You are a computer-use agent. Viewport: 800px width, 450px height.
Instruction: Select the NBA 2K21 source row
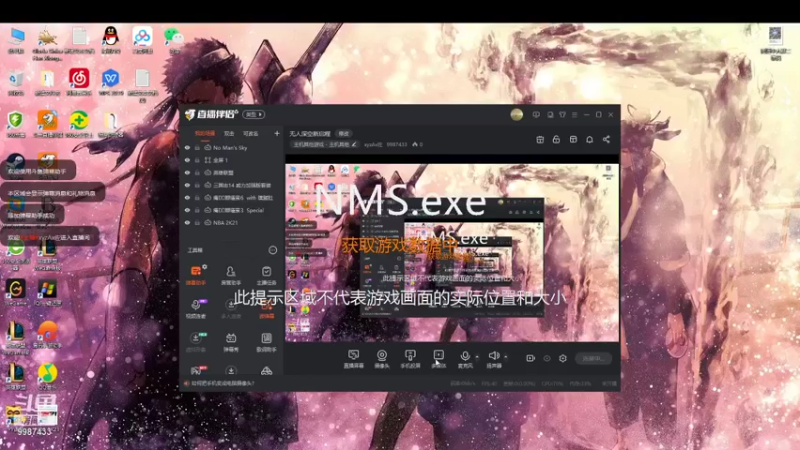[x=232, y=222]
